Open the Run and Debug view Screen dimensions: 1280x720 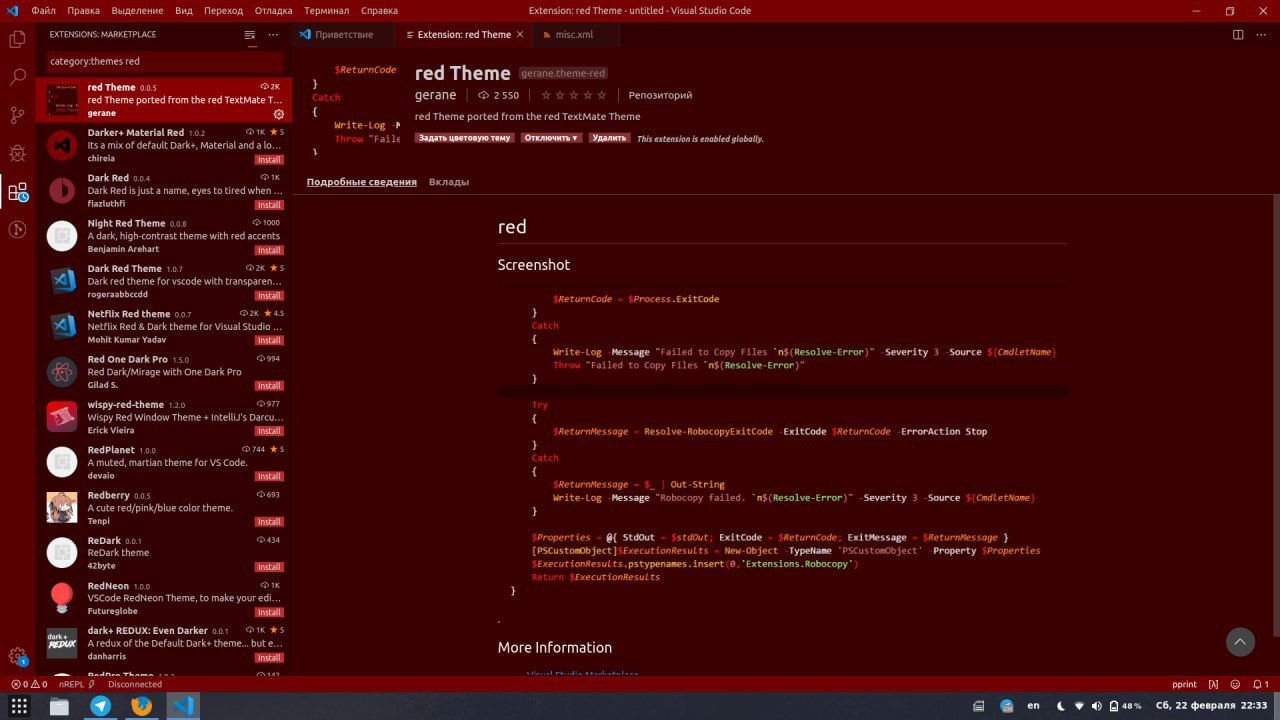coord(17,153)
